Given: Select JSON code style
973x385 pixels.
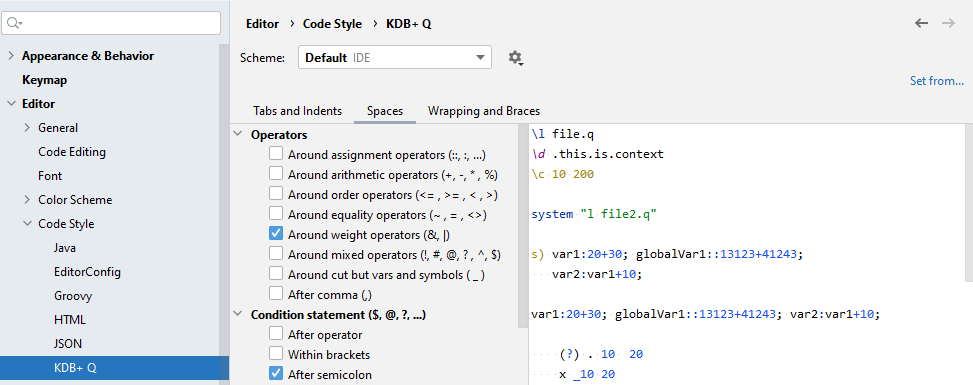Looking at the screenshot, I should click(x=68, y=343).
